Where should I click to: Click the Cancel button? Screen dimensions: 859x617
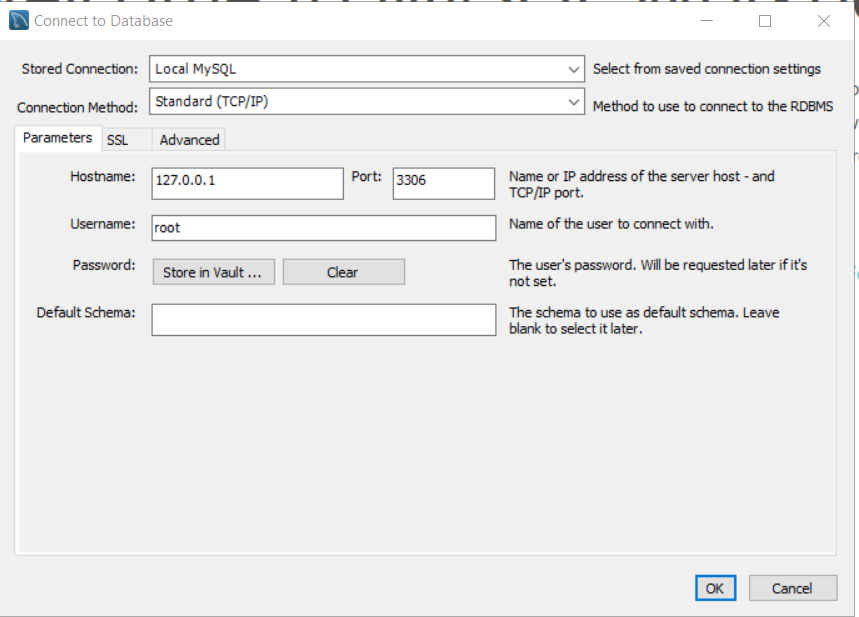click(793, 589)
